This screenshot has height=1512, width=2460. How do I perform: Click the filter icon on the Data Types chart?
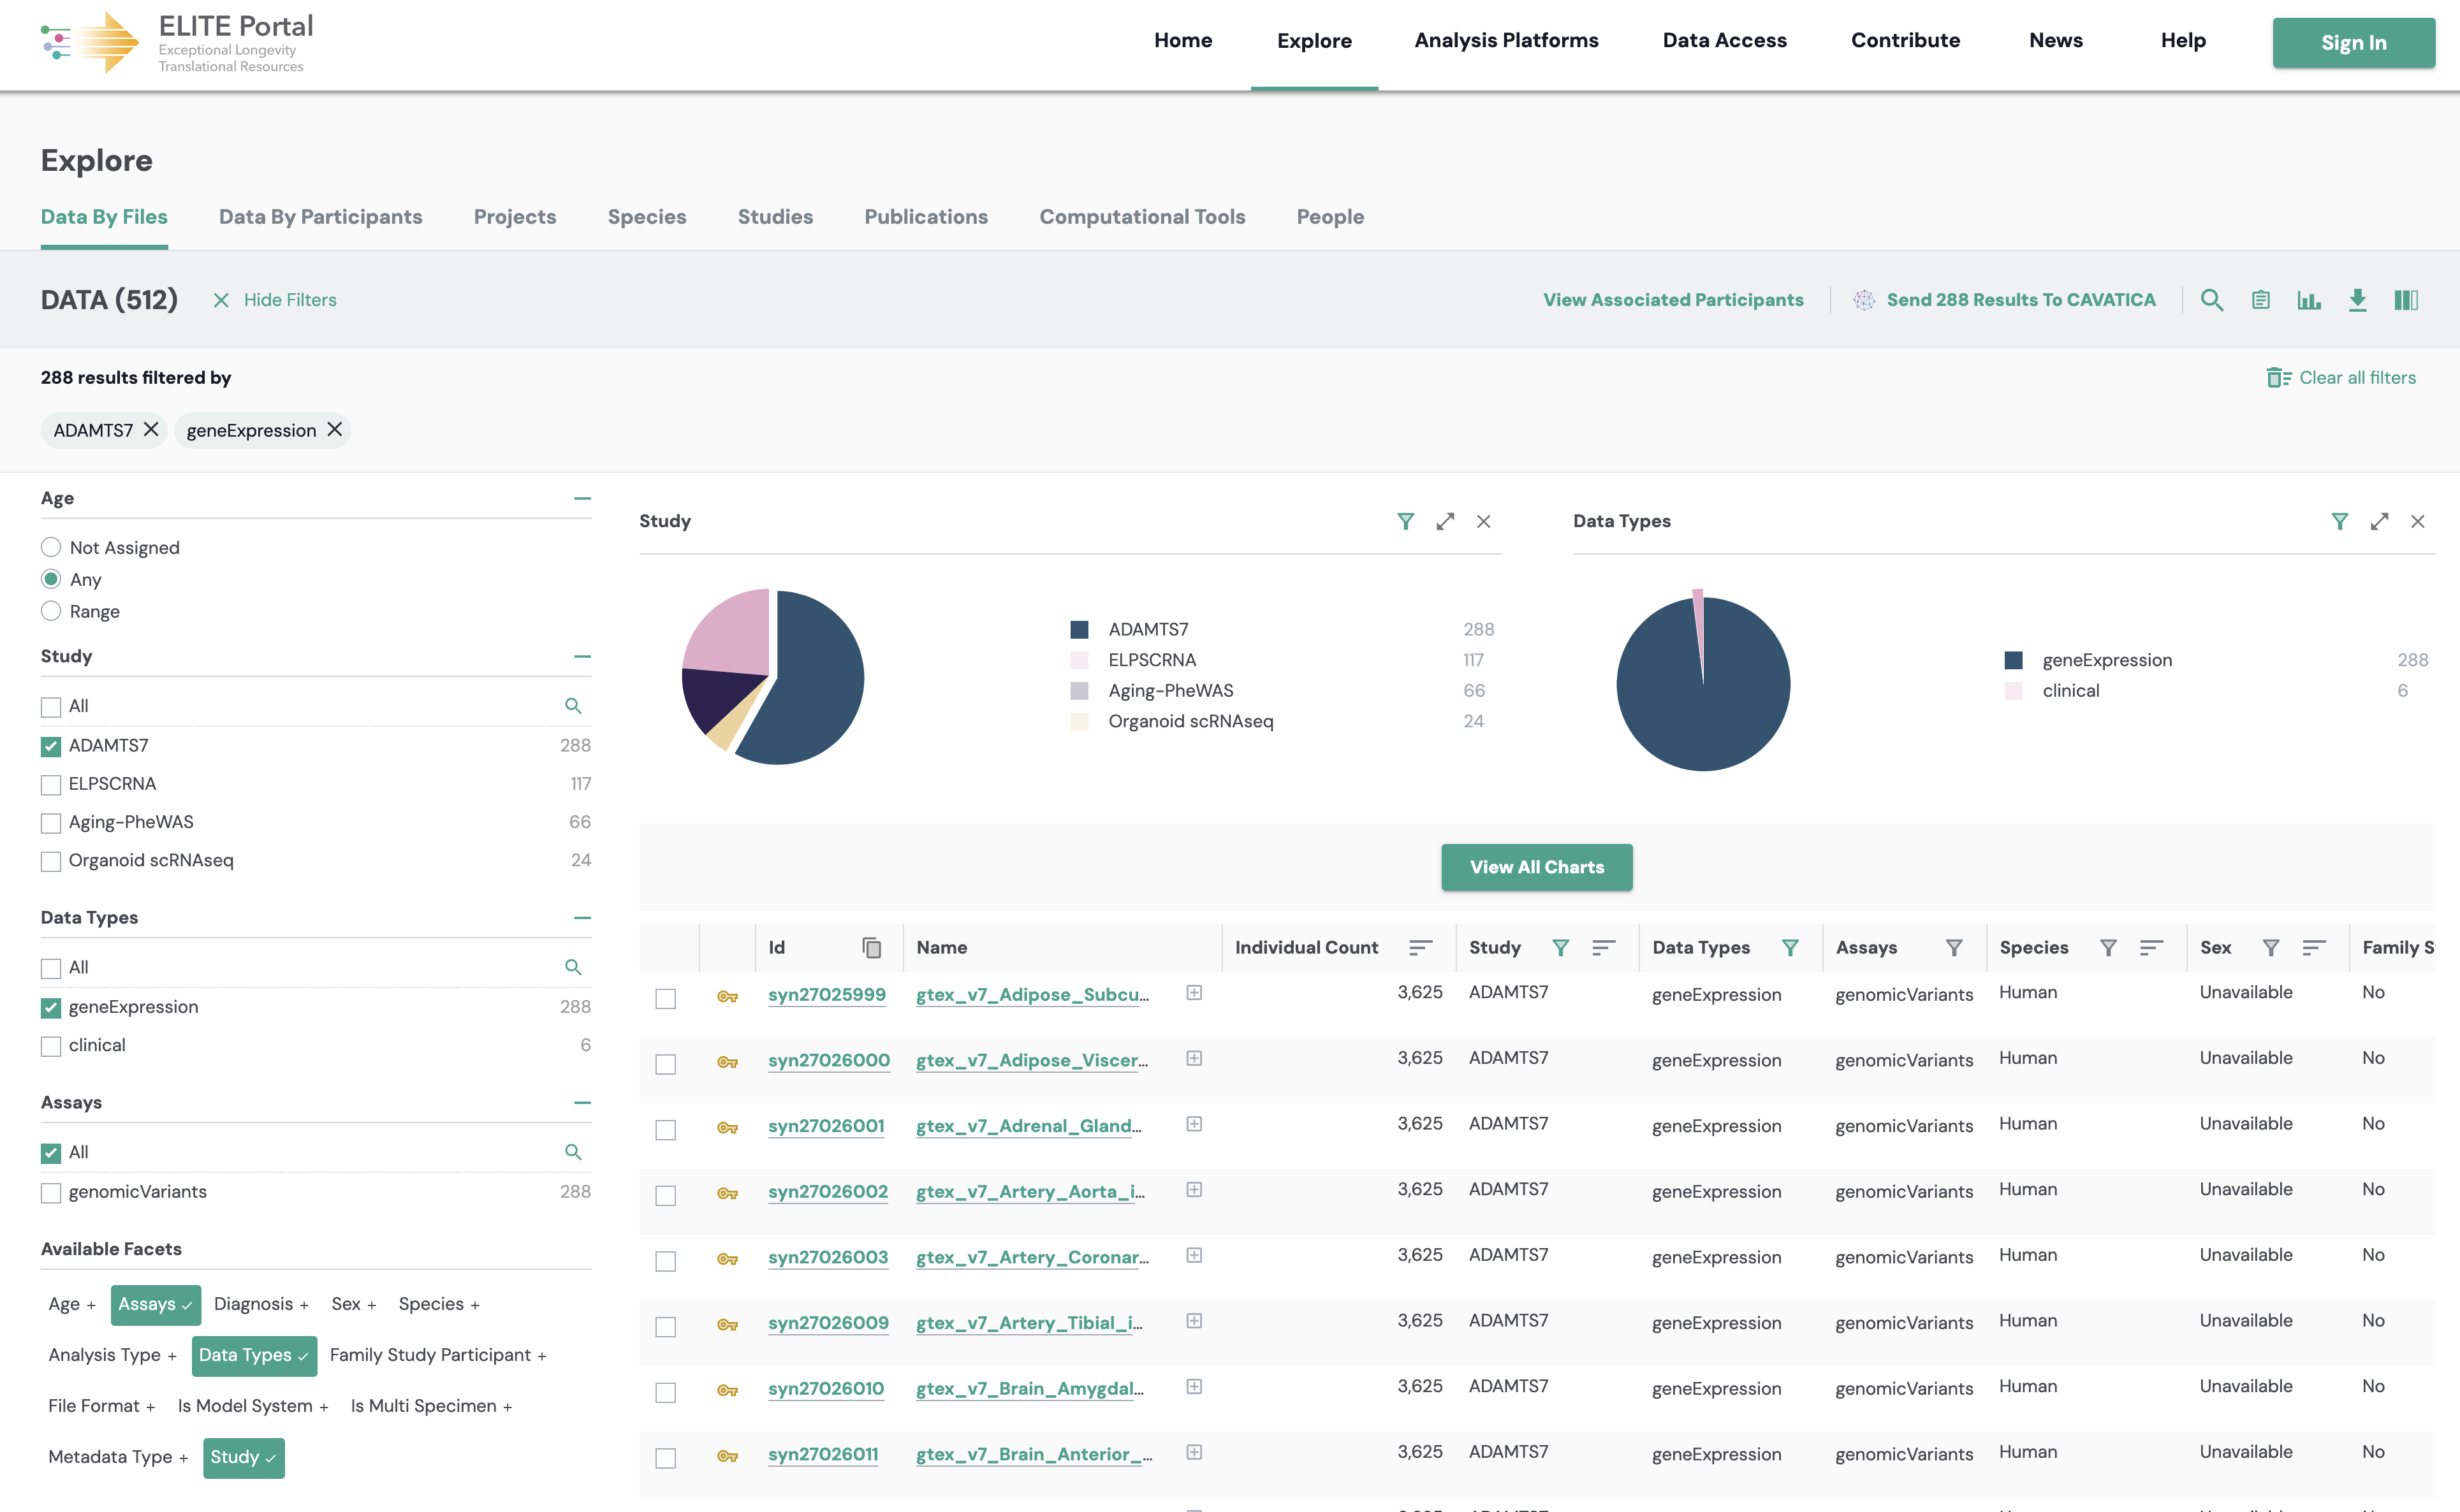coord(2340,521)
